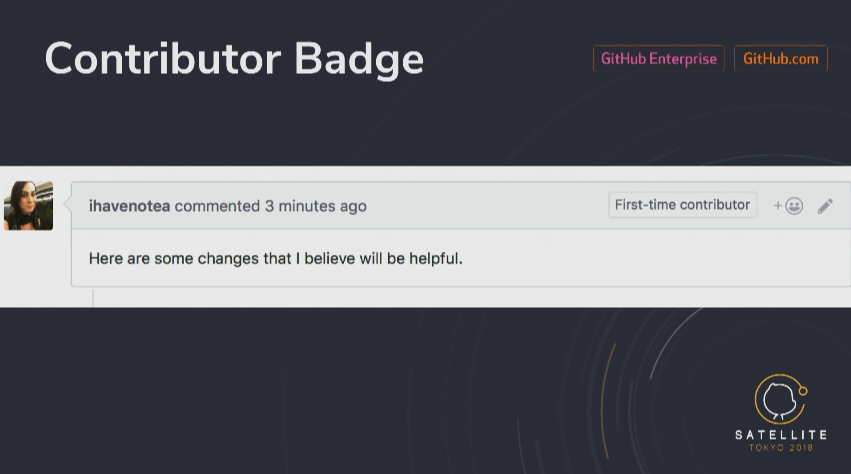
Task: Click the pencil edit comment icon
Action: [x=825, y=206]
